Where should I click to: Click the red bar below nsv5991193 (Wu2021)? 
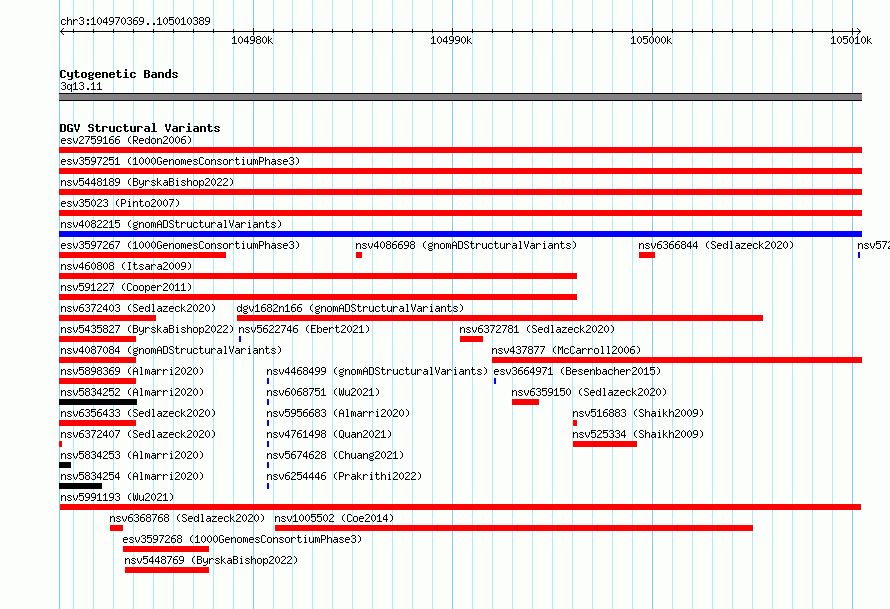[460, 507]
